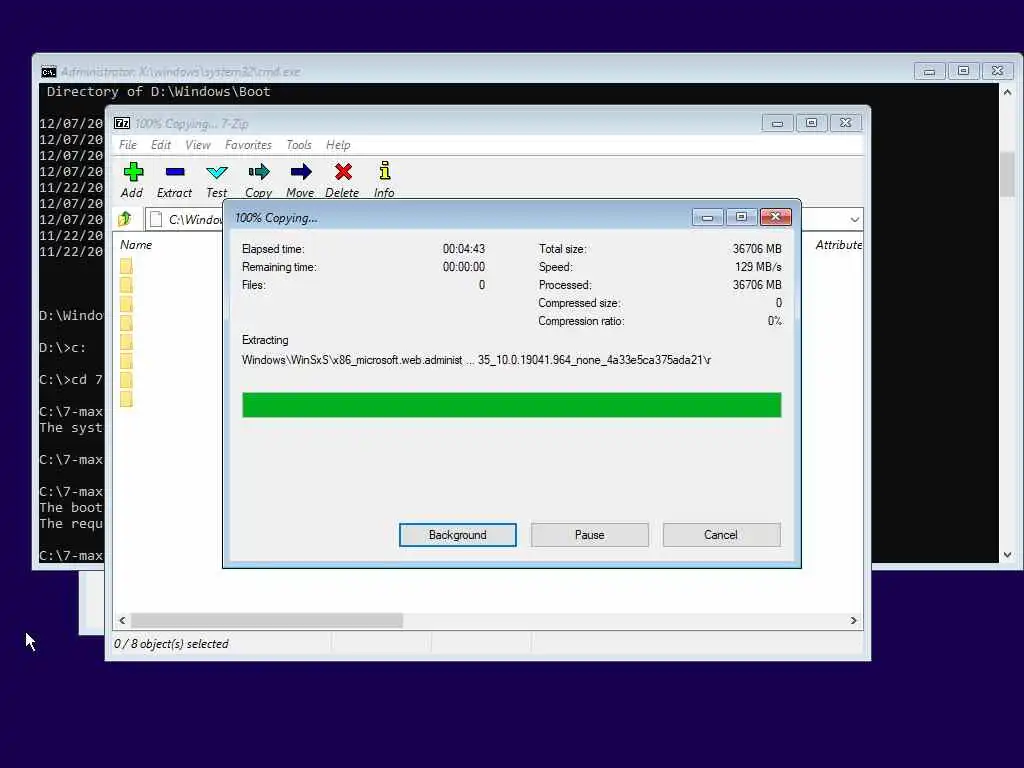Open the Favorites menu in 7-Zip
The width and height of the screenshot is (1024, 768).
click(248, 145)
